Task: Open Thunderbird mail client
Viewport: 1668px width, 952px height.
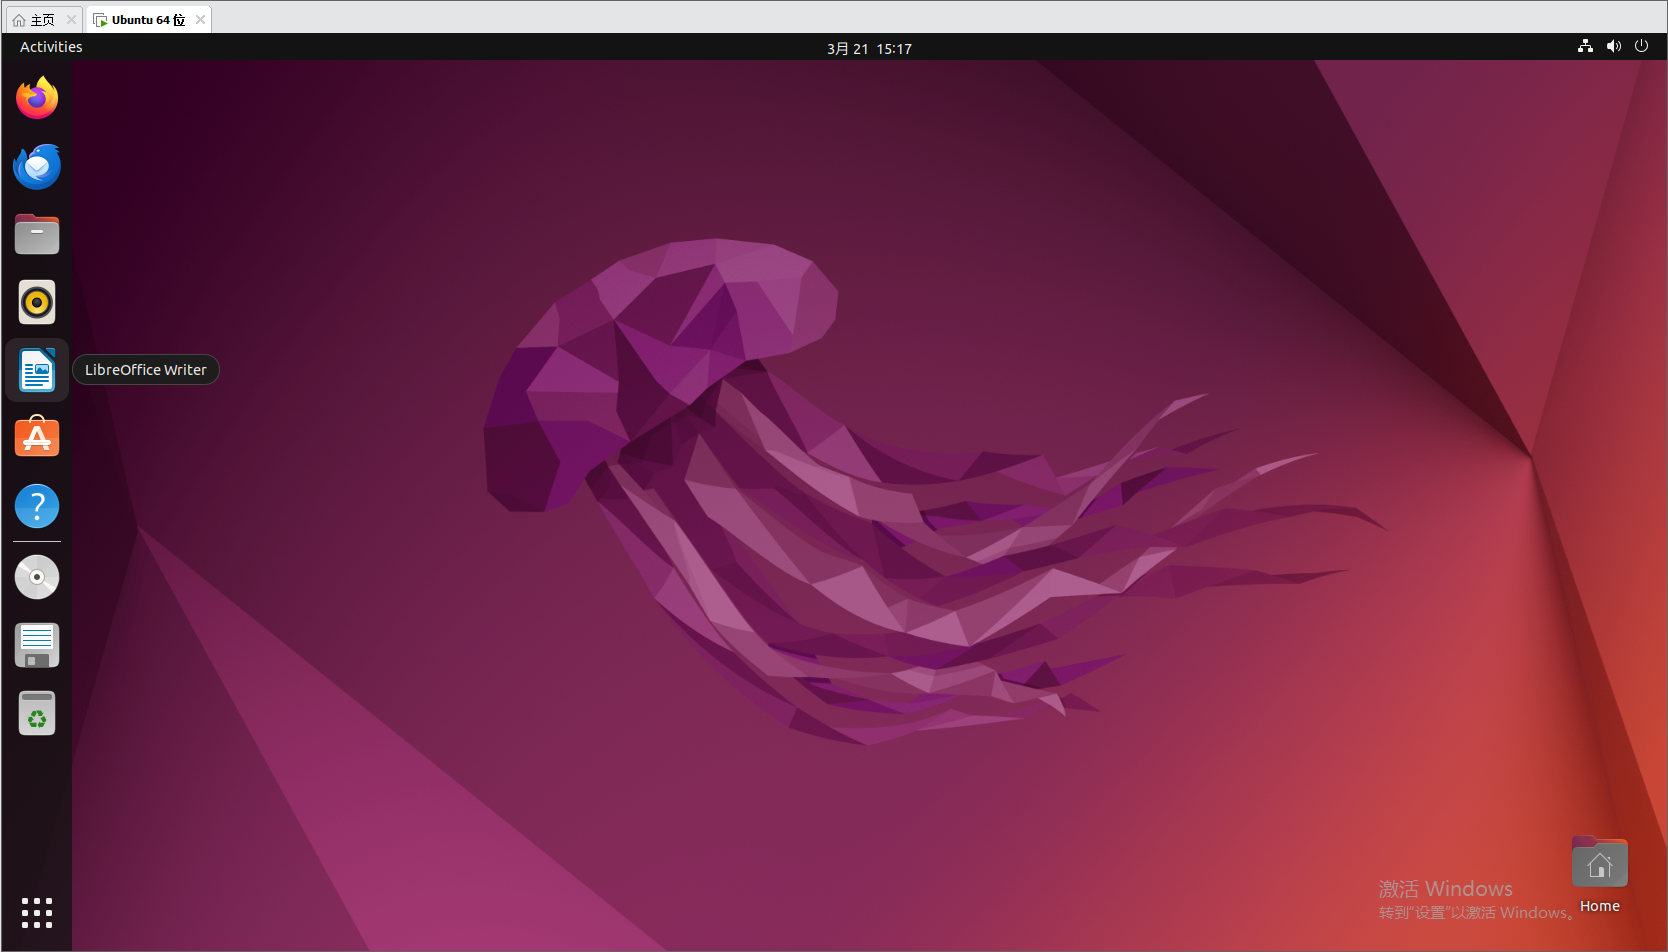Action: [x=37, y=166]
